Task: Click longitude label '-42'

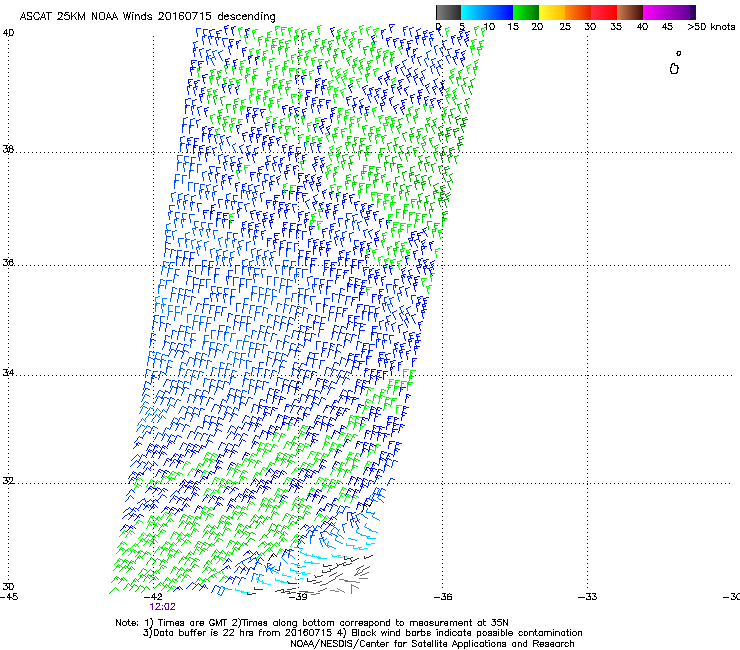Action: [x=154, y=597]
